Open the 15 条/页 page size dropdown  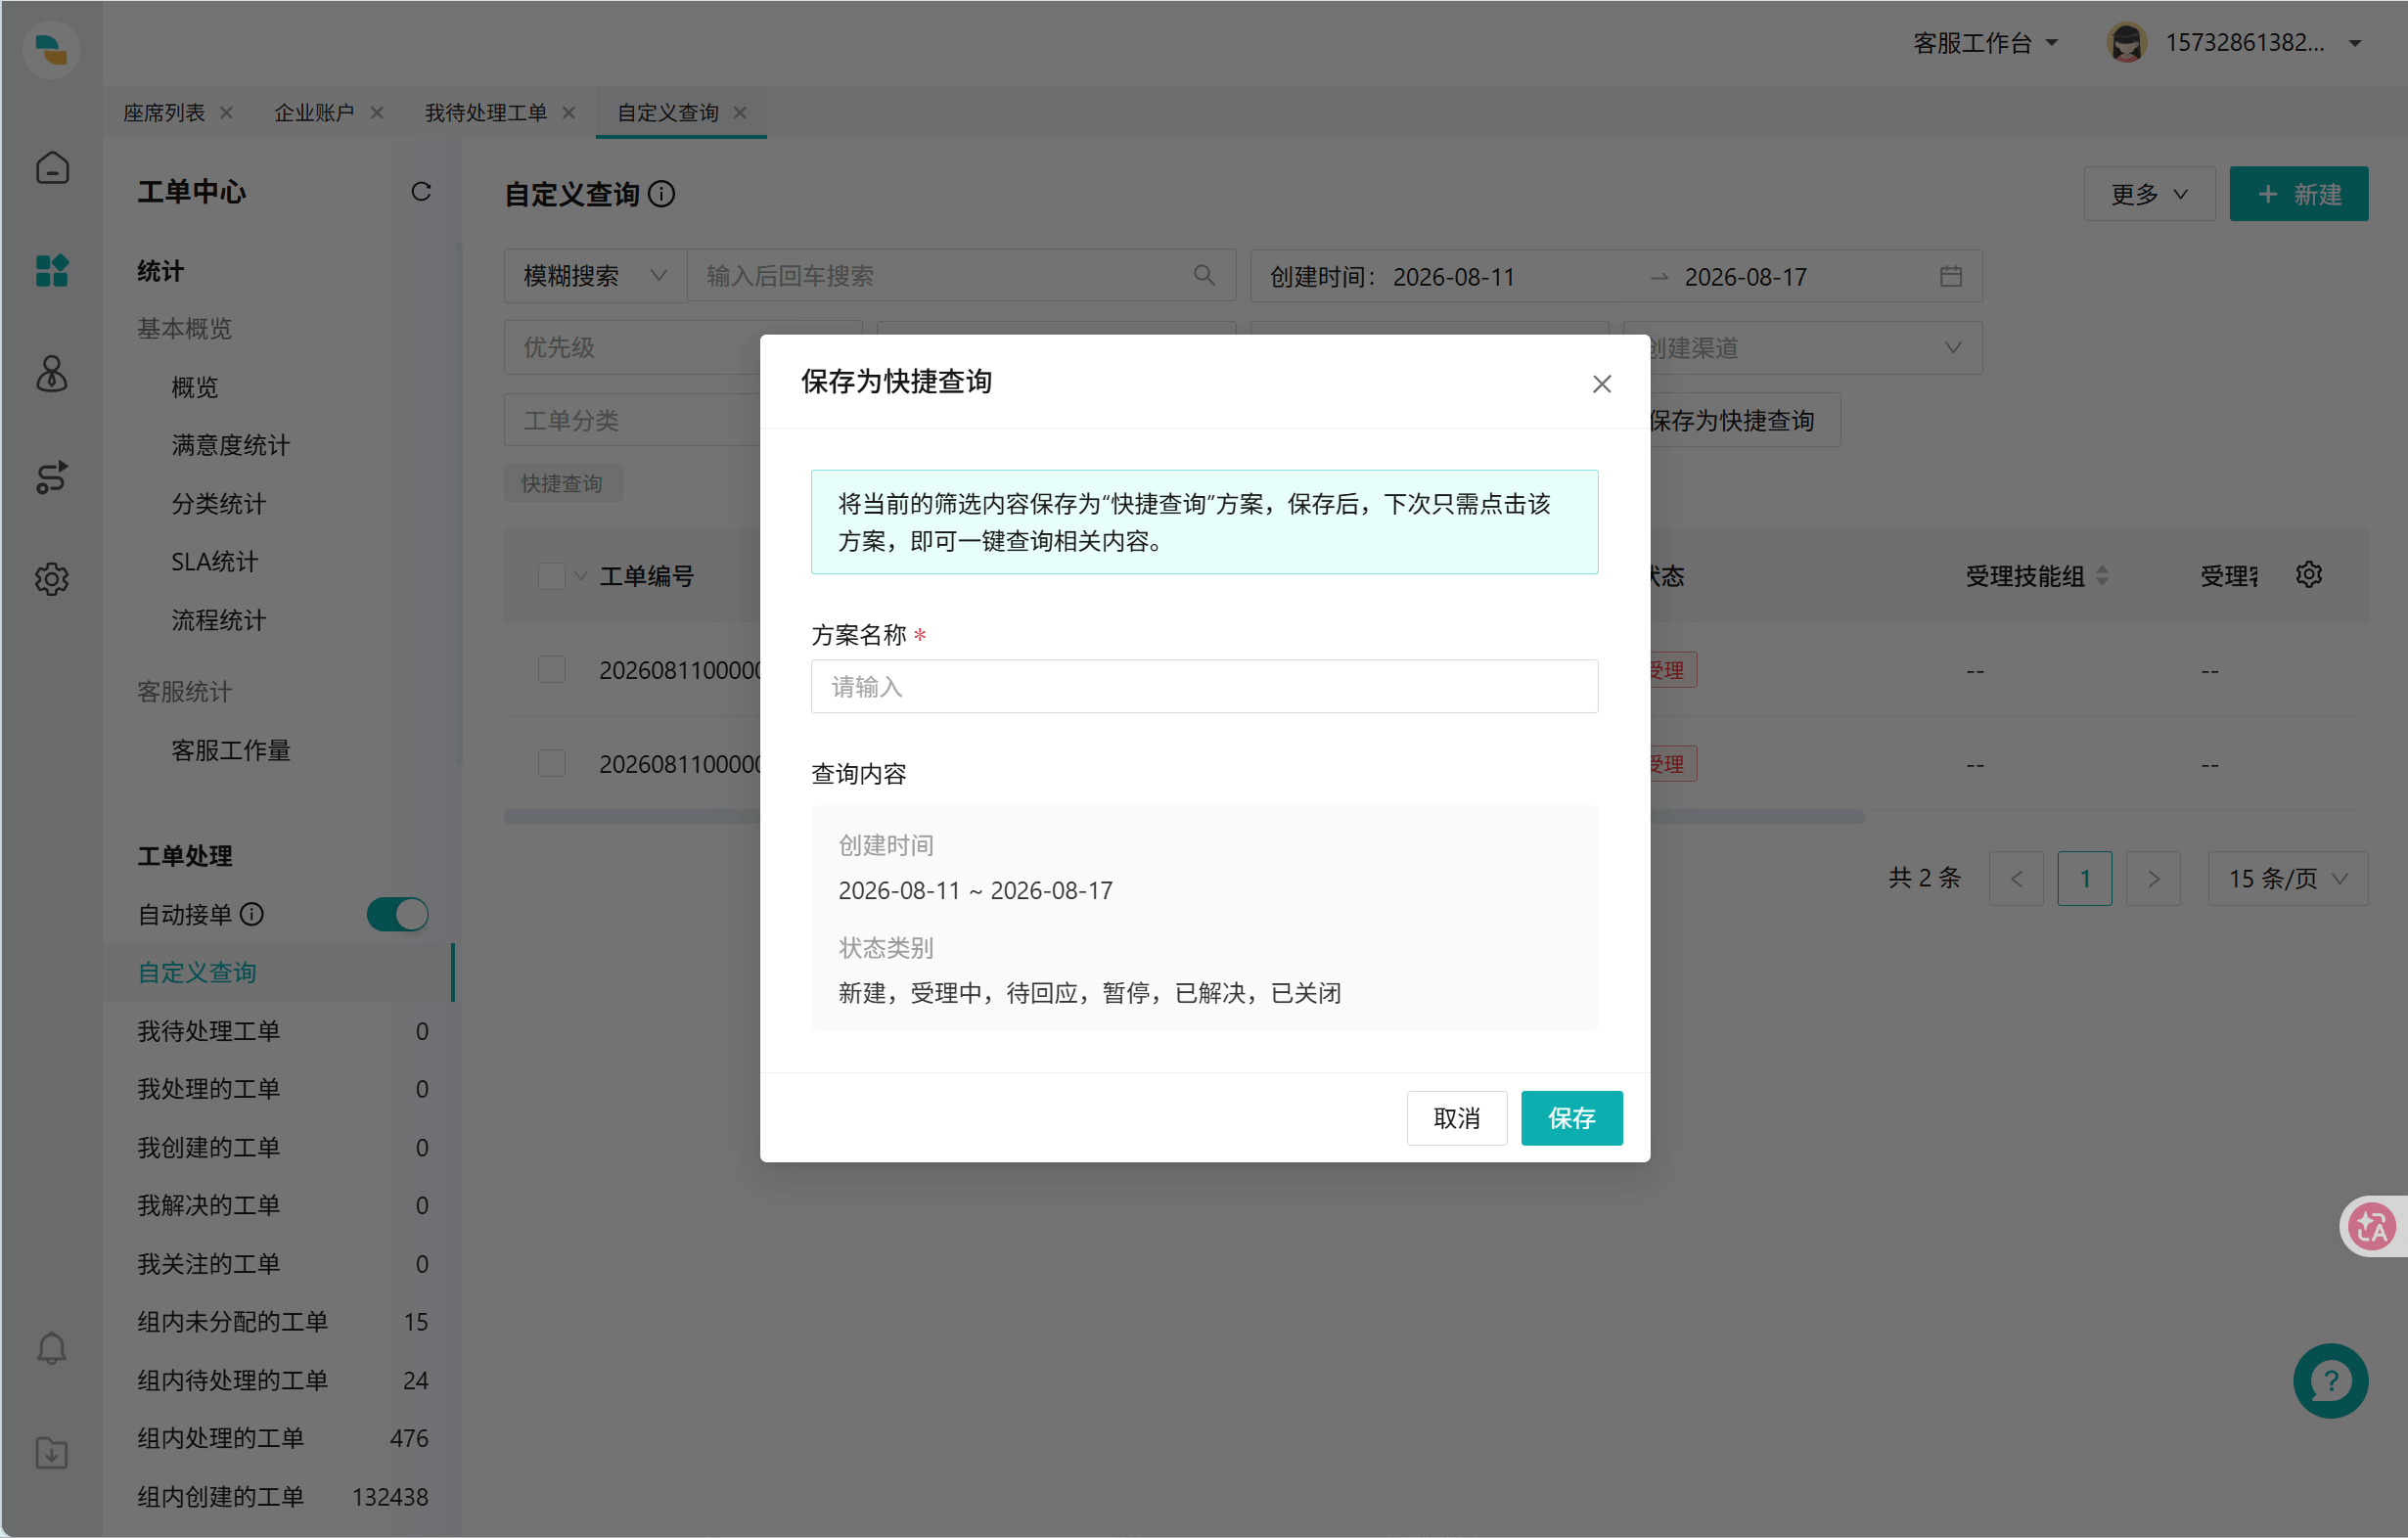point(2287,878)
